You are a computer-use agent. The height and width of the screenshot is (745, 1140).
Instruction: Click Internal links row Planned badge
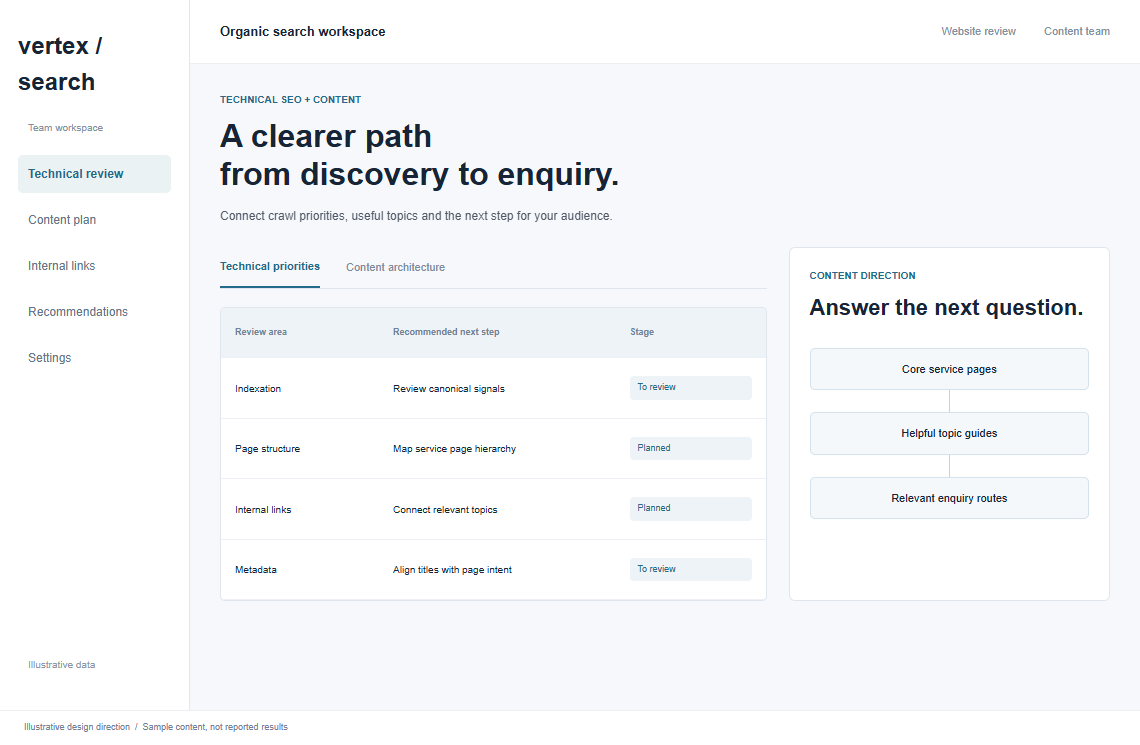[691, 509]
